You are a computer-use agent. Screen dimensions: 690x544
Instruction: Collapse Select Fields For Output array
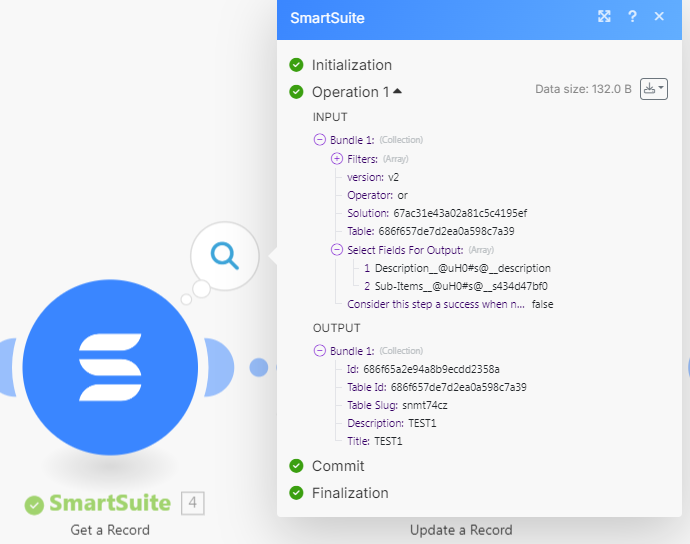[337, 250]
